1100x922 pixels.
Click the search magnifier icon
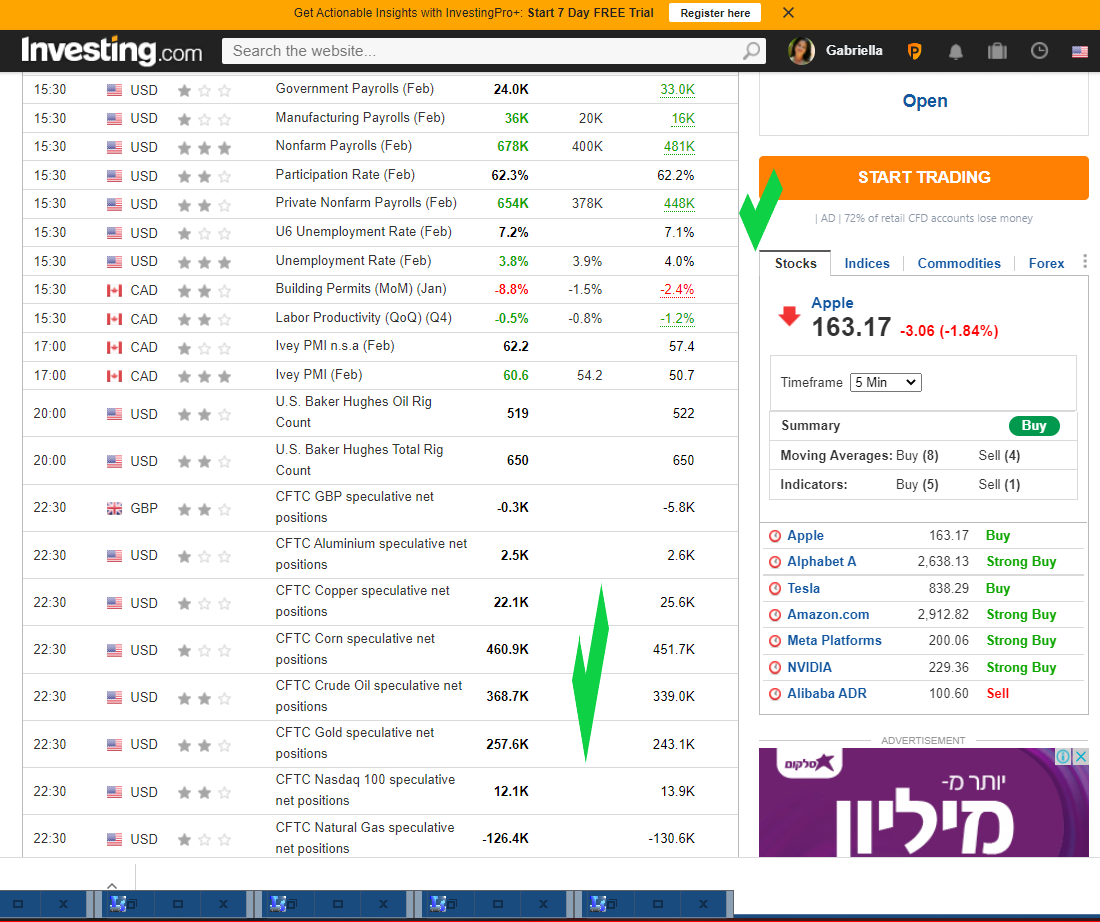tap(751, 51)
